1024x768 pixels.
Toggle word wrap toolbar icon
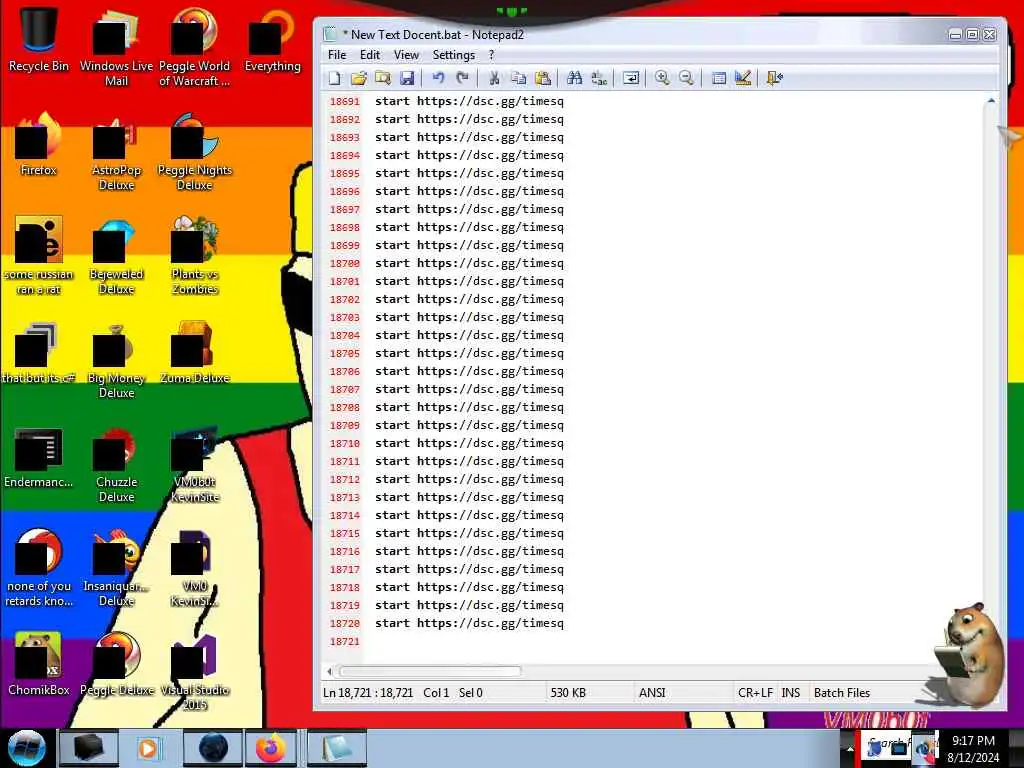point(631,78)
